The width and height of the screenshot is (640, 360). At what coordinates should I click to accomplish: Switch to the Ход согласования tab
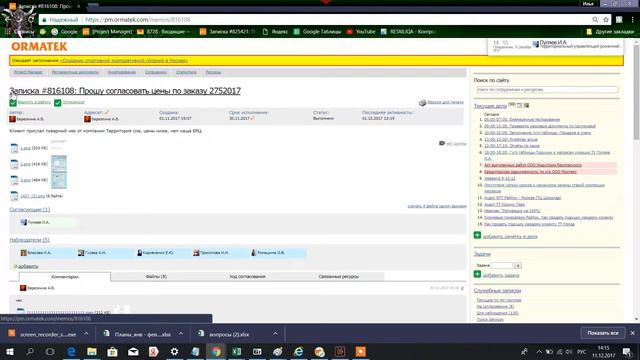click(247, 277)
